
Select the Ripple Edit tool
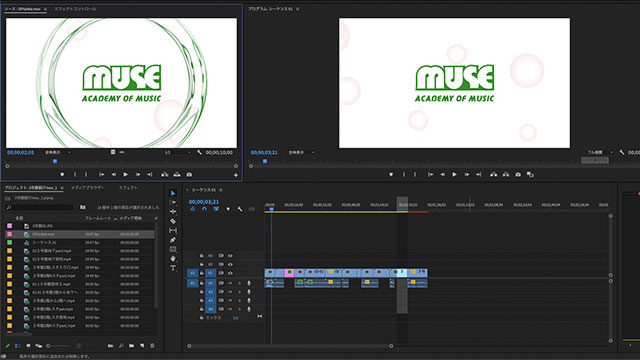173,212
